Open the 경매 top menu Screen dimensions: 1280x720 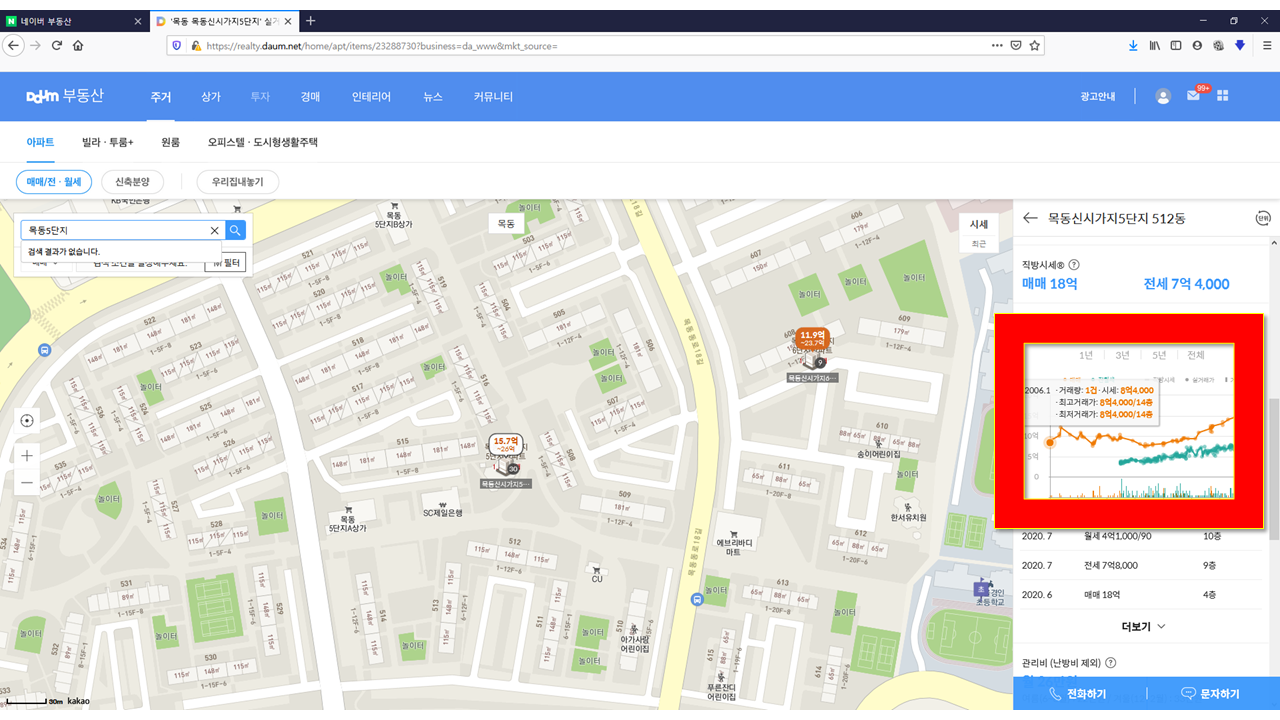coord(310,96)
